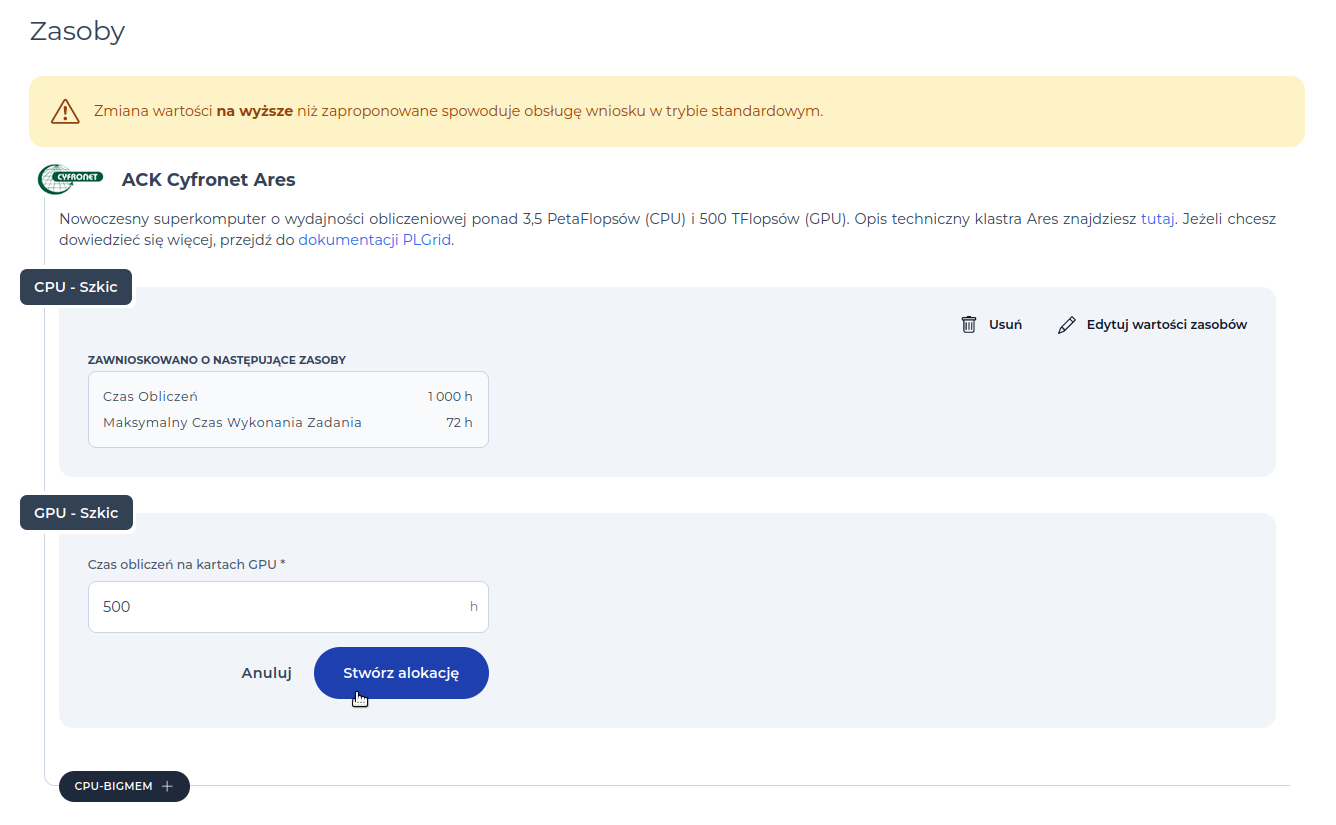Click the pencil icon for editing resource values

1067,324
